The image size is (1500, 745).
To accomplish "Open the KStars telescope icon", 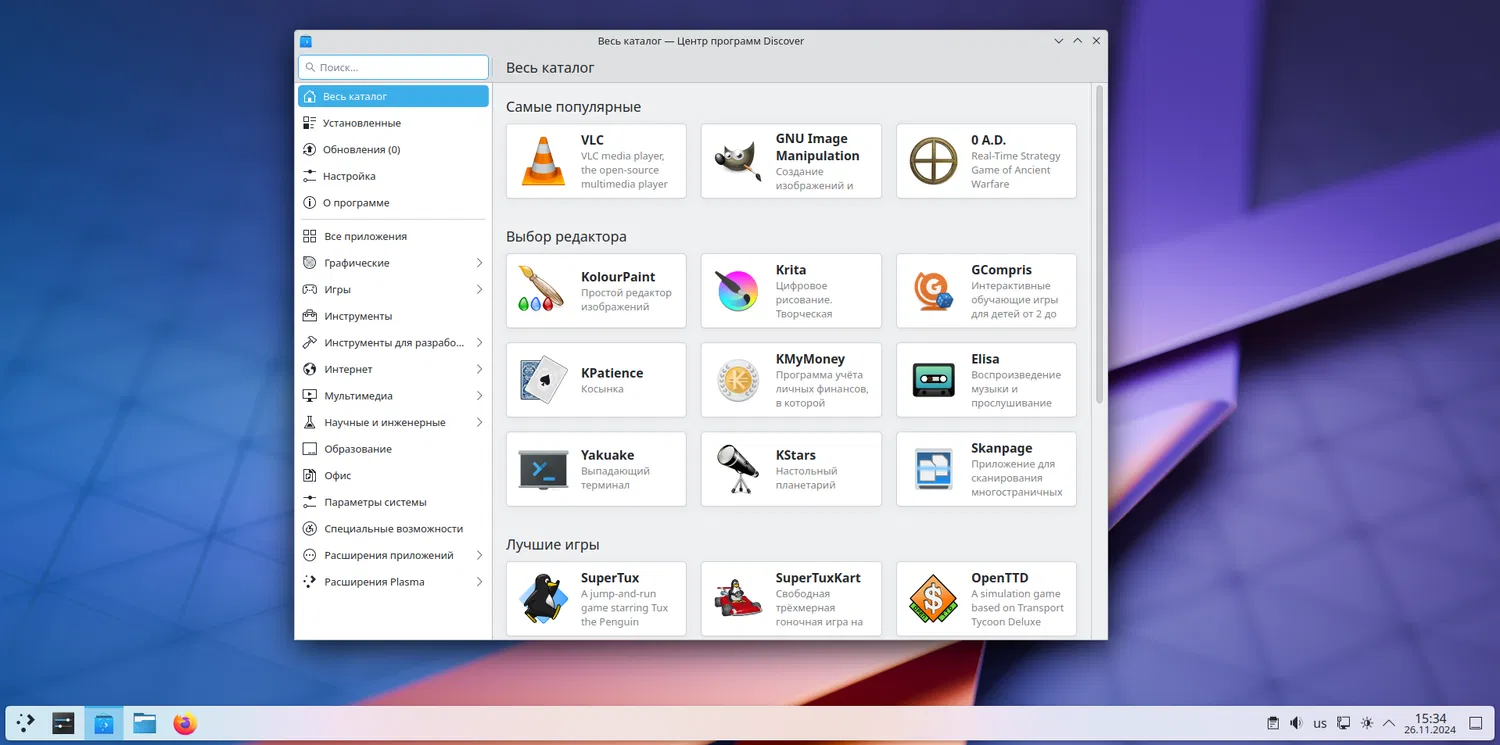I will tap(739, 469).
